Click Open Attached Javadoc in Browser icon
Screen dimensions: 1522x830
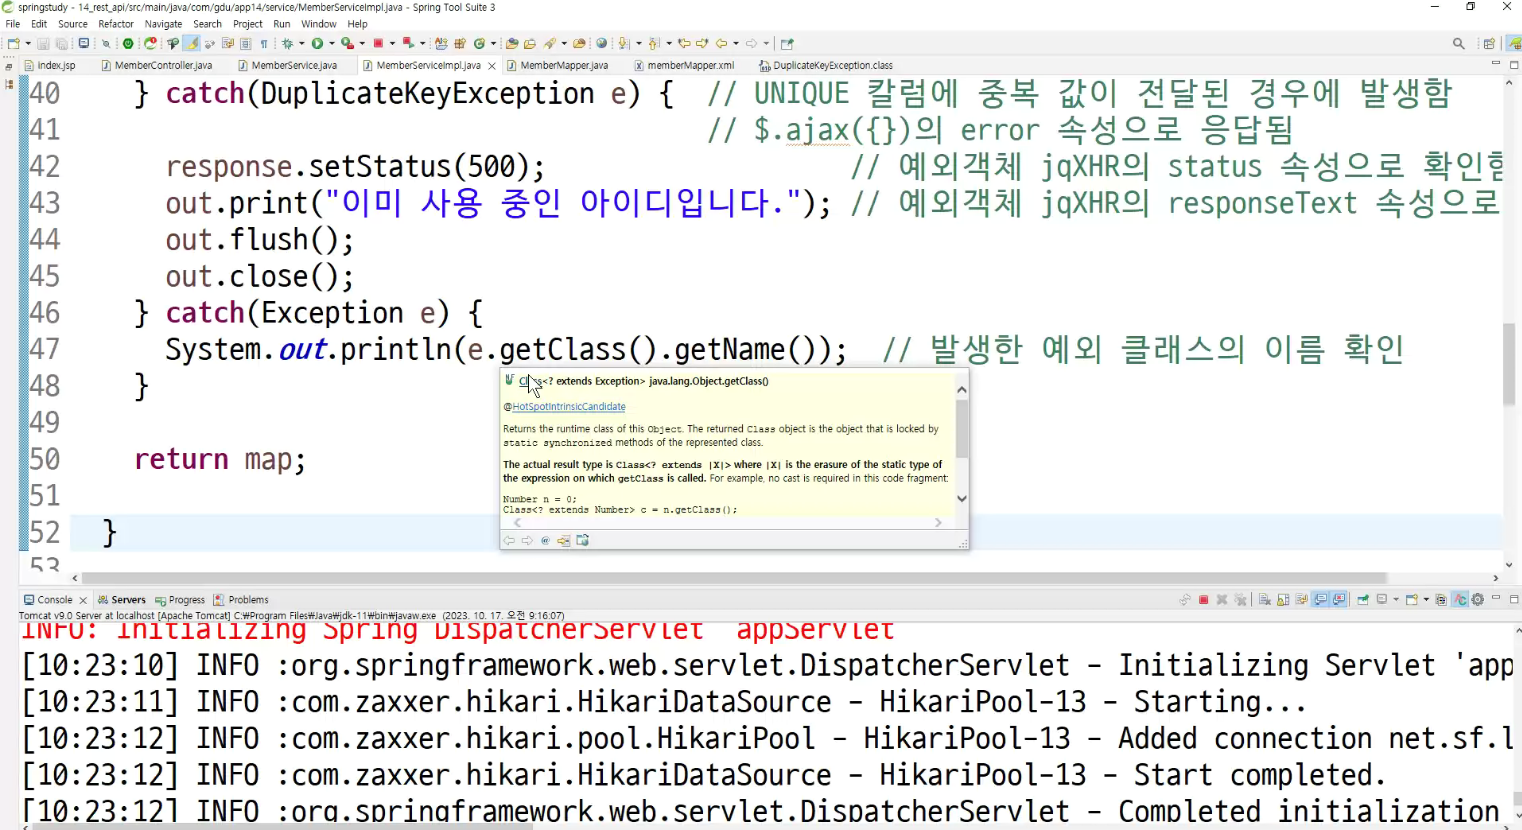(x=583, y=541)
